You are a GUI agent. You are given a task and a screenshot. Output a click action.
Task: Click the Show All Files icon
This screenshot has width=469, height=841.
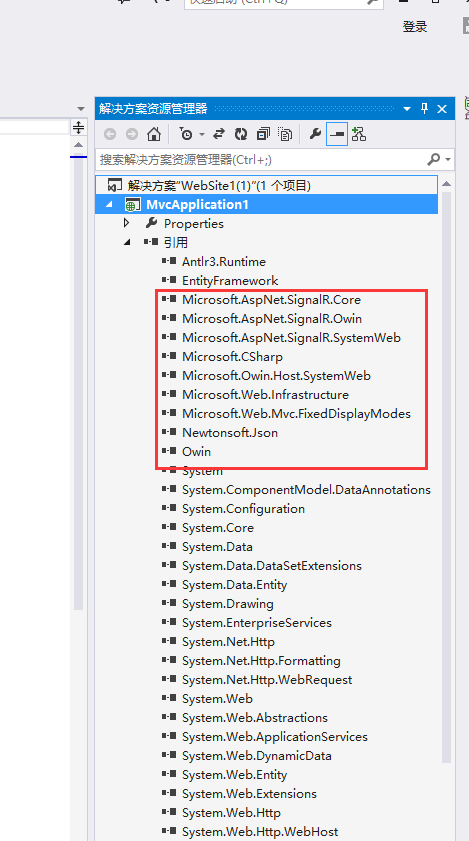[285, 134]
